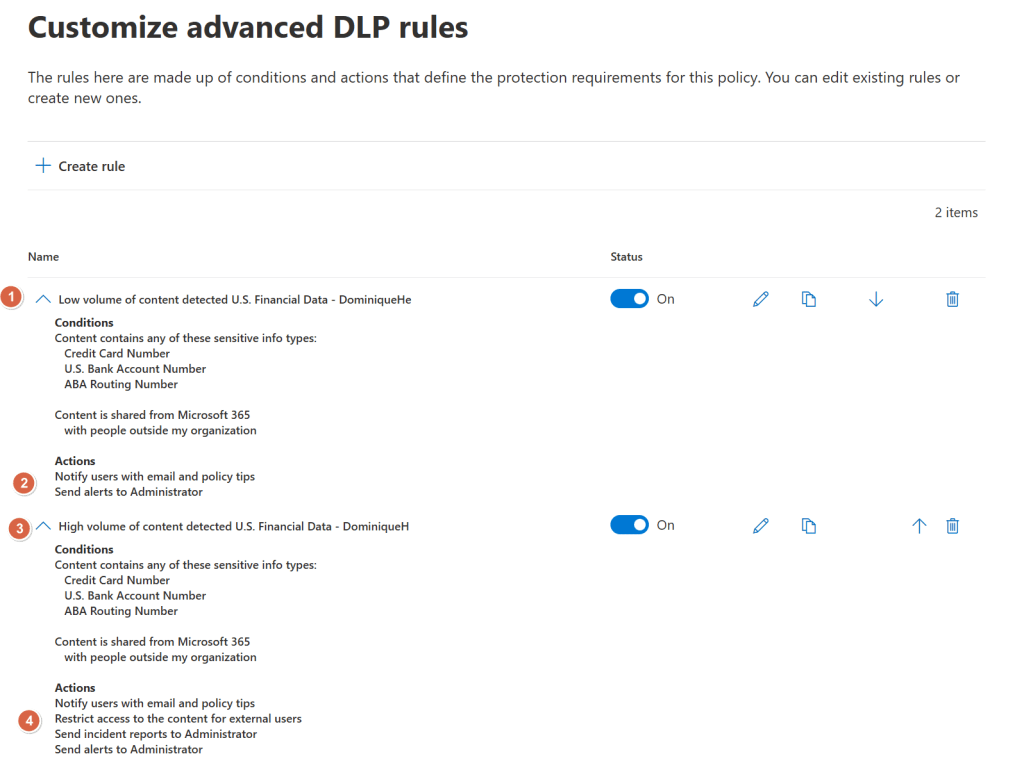This screenshot has width=1024, height=770.
Task: Click the Status column header
Action: point(626,257)
